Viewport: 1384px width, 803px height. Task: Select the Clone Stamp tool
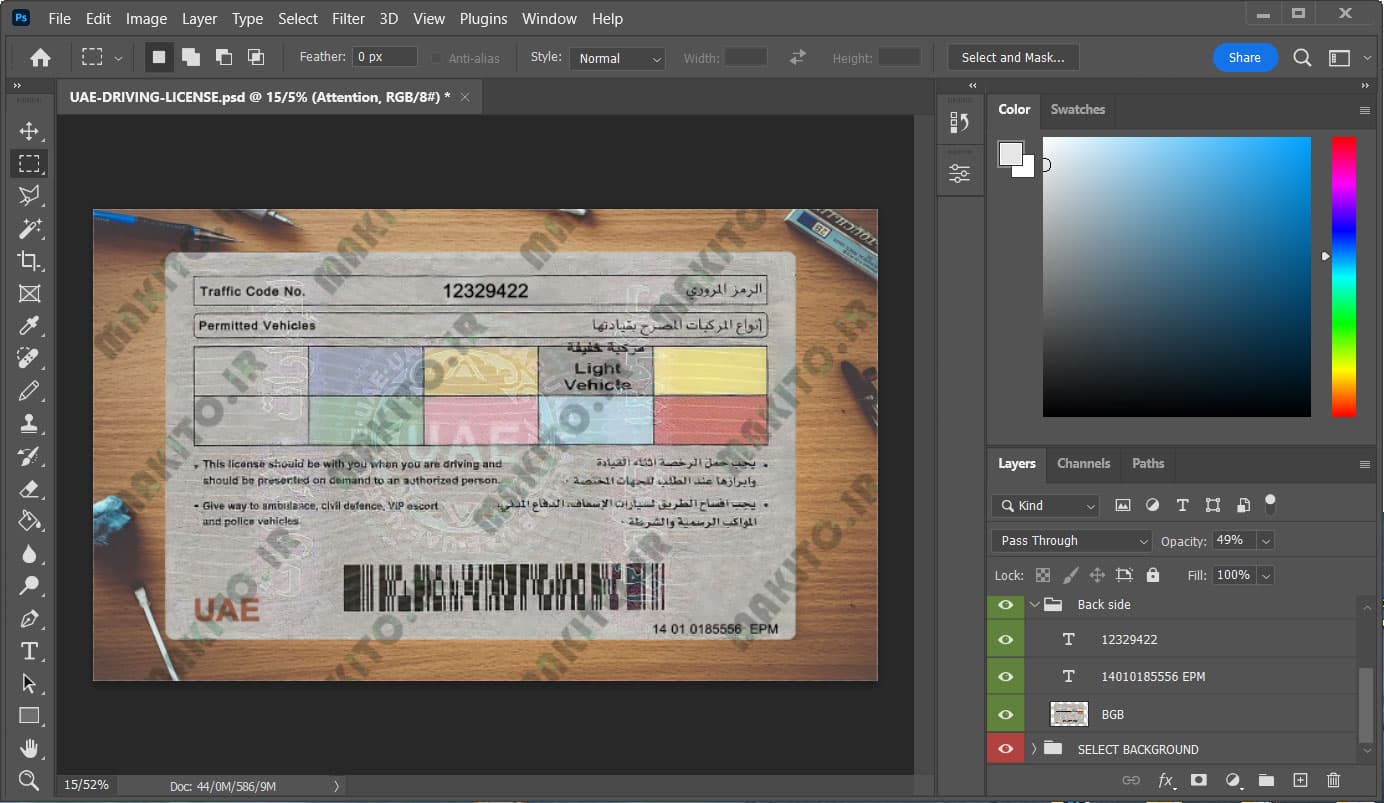point(29,424)
